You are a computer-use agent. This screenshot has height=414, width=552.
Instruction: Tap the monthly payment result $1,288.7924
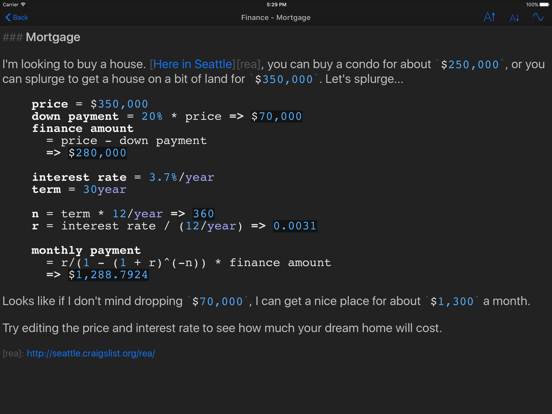click(x=108, y=275)
